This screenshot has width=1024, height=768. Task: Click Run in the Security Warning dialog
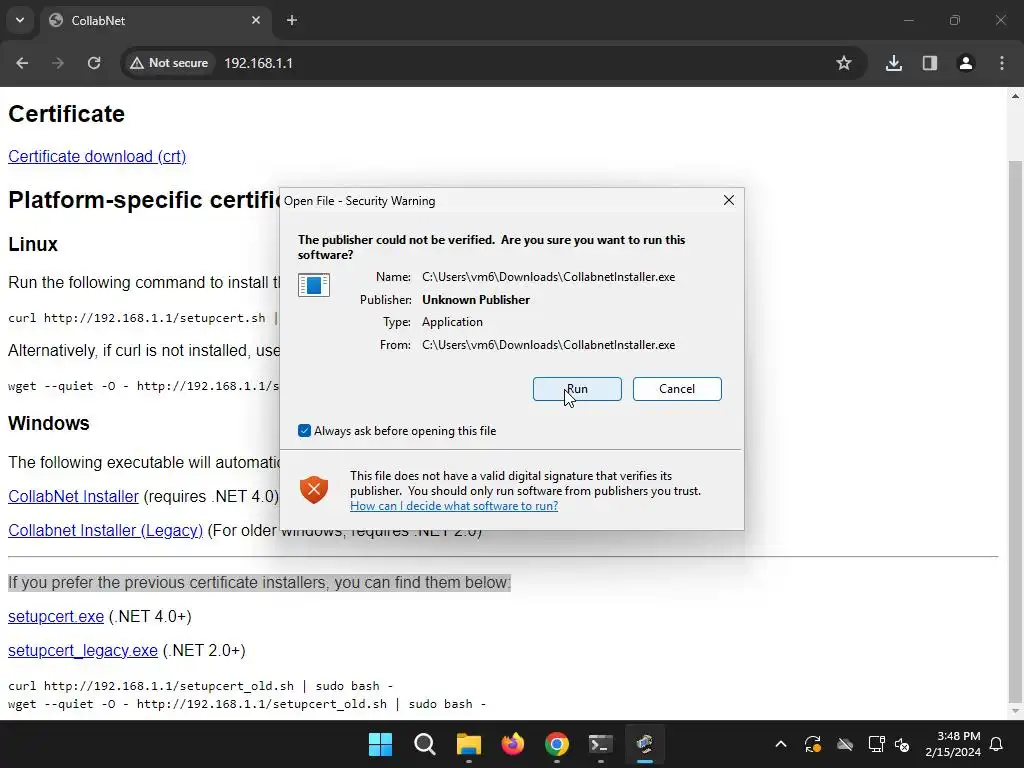(x=577, y=389)
